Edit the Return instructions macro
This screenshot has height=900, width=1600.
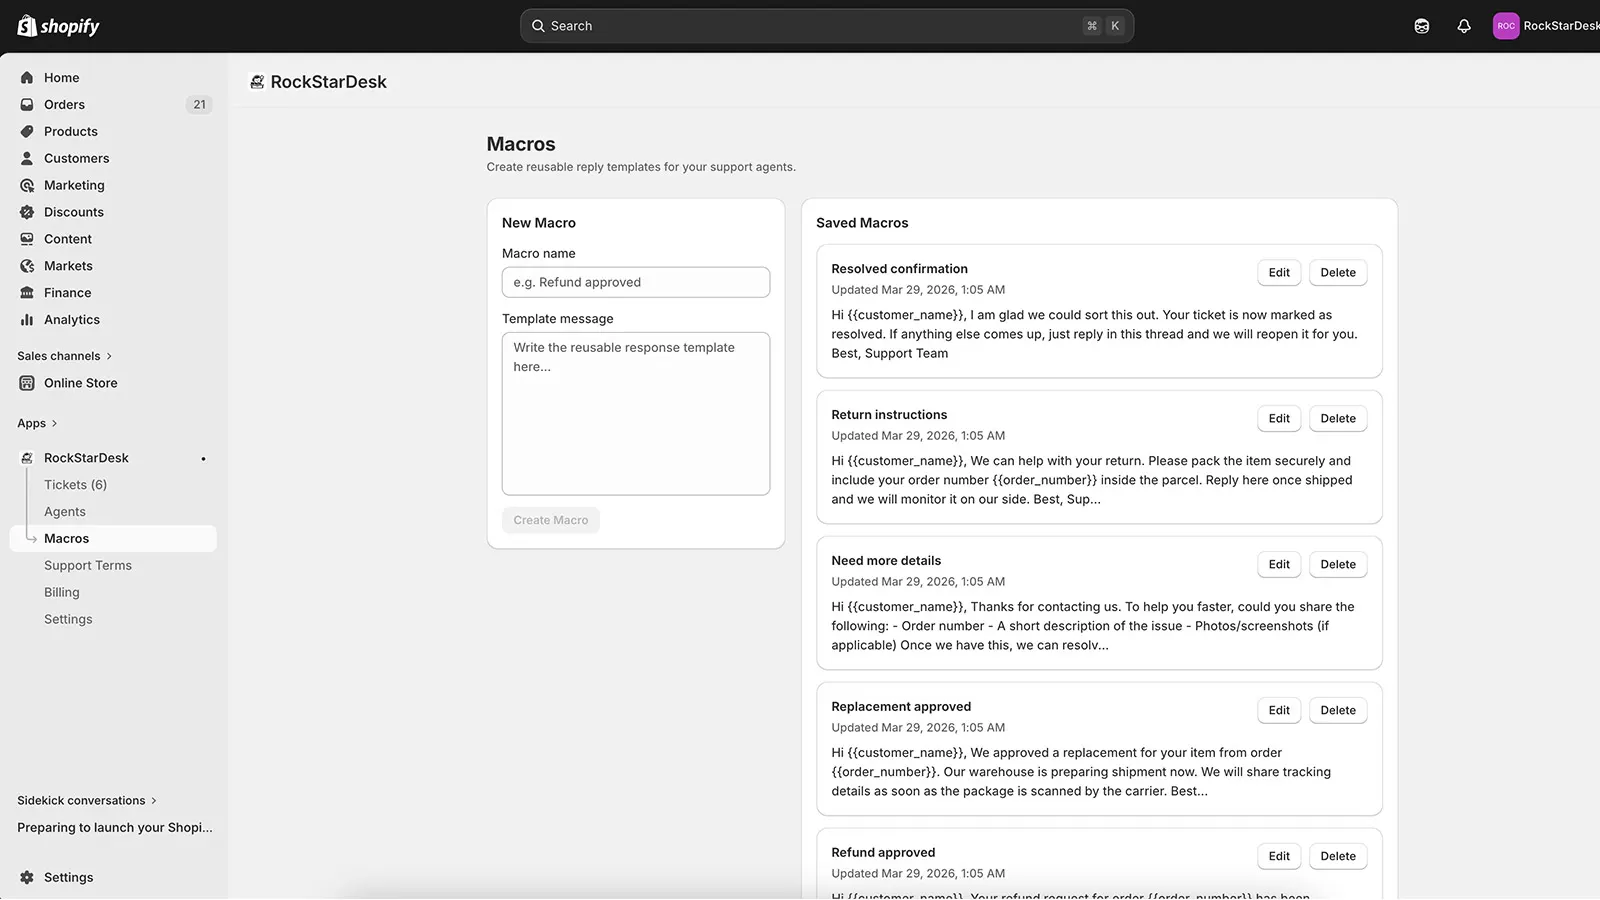coord(1279,419)
